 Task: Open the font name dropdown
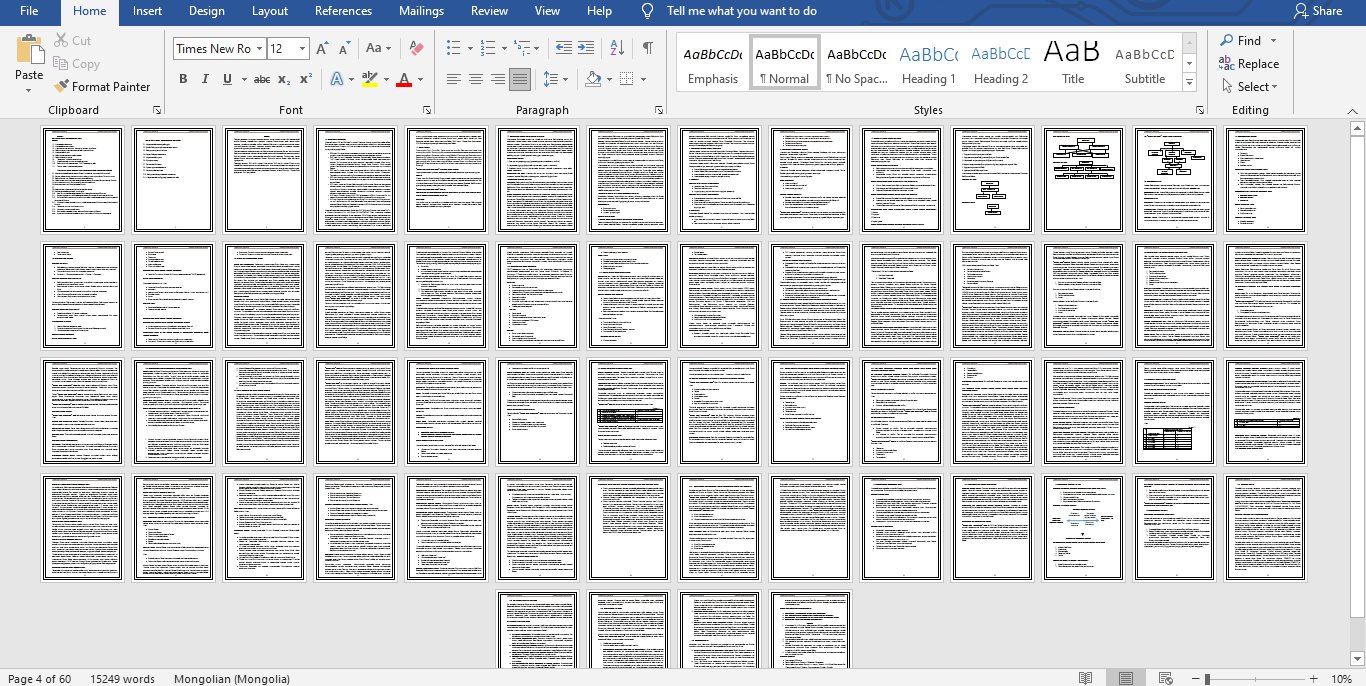259,48
